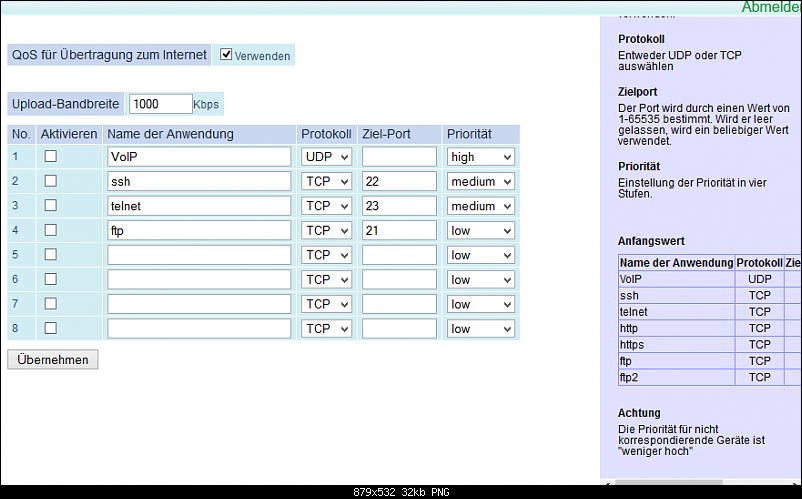Click the Ziel-Port field in row 8
The height and width of the screenshot is (499, 802).
pyautogui.click(x=399, y=329)
